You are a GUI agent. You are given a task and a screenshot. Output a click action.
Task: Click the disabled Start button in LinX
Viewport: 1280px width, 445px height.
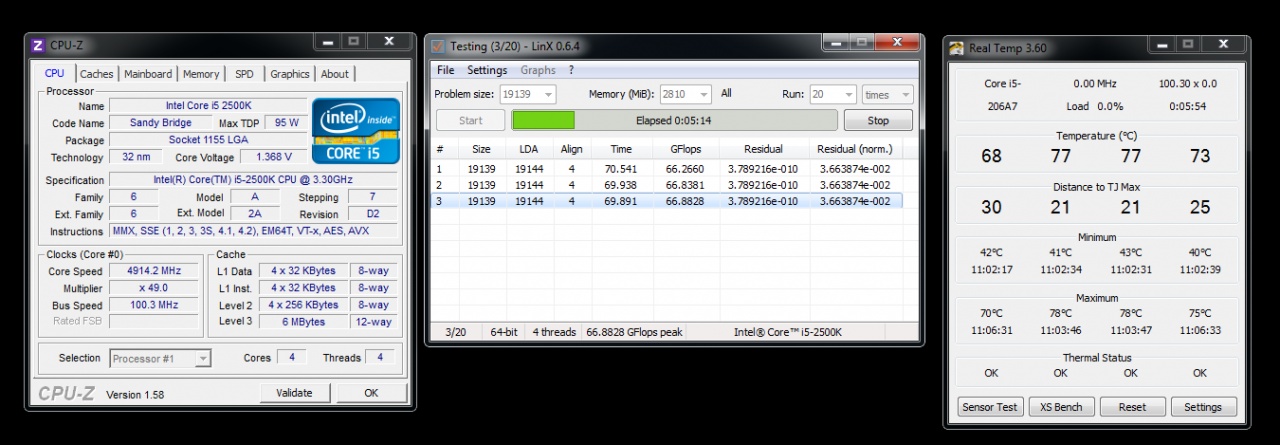coord(470,120)
